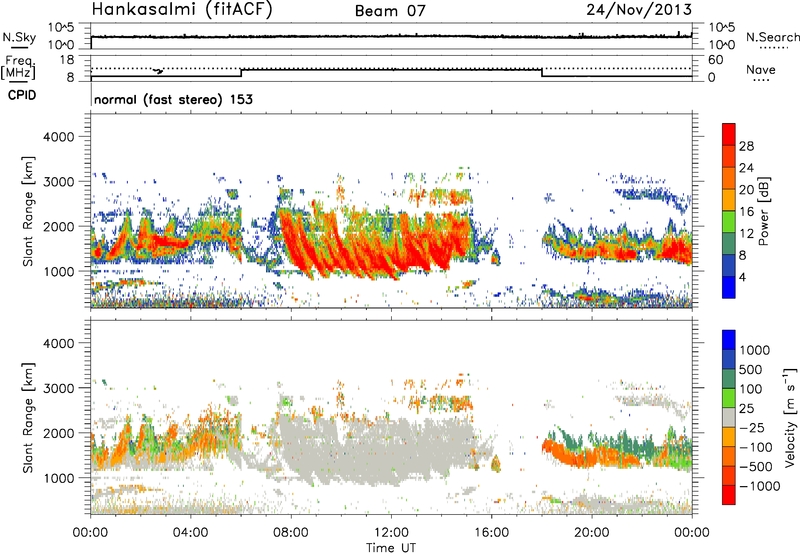Select the 20:00 time tick label
Image resolution: width=800 pixels, height=554 pixels.
[592, 533]
